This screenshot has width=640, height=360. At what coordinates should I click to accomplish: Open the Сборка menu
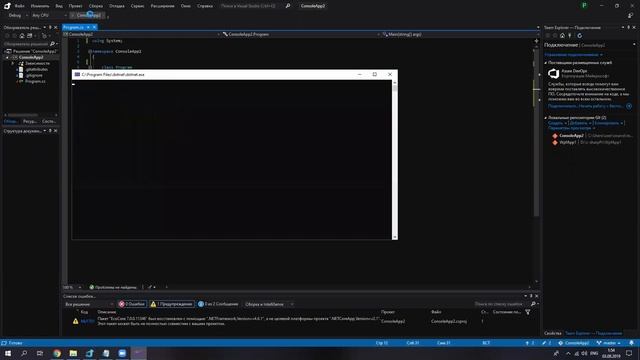(96, 6)
